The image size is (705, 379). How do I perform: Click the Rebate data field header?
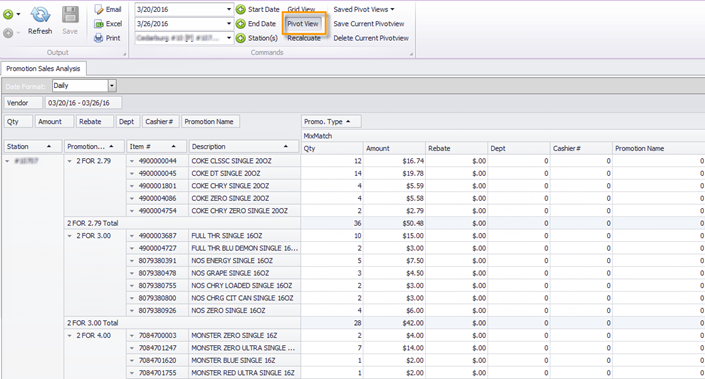tap(94, 121)
